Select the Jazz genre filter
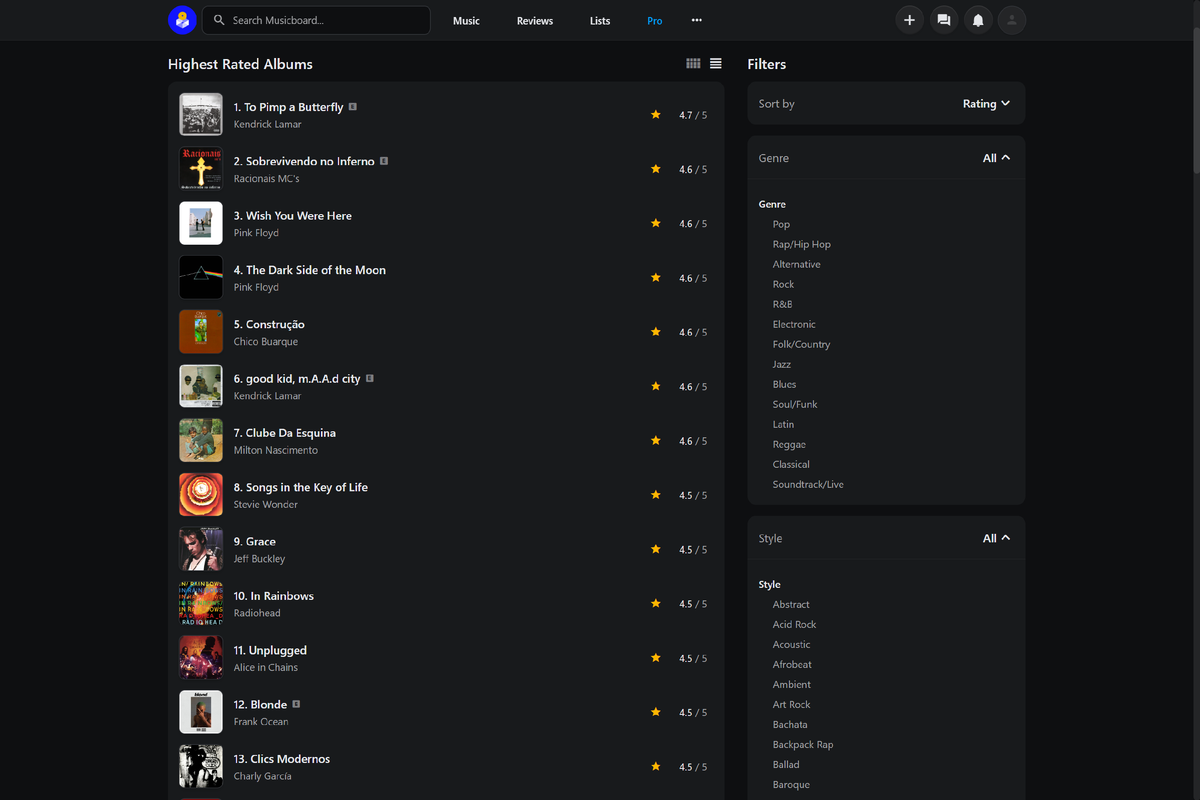The height and width of the screenshot is (800, 1200). click(x=782, y=365)
